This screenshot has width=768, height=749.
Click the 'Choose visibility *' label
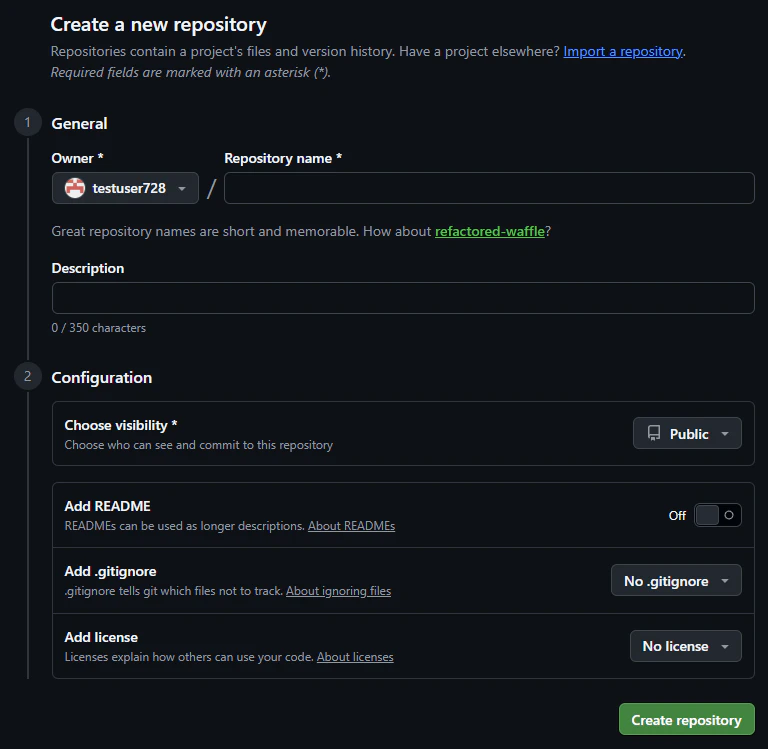120,426
